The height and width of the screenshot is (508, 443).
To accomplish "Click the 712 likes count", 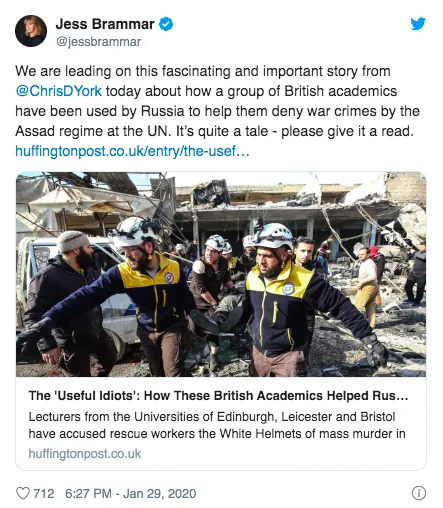I will click(x=44, y=493).
